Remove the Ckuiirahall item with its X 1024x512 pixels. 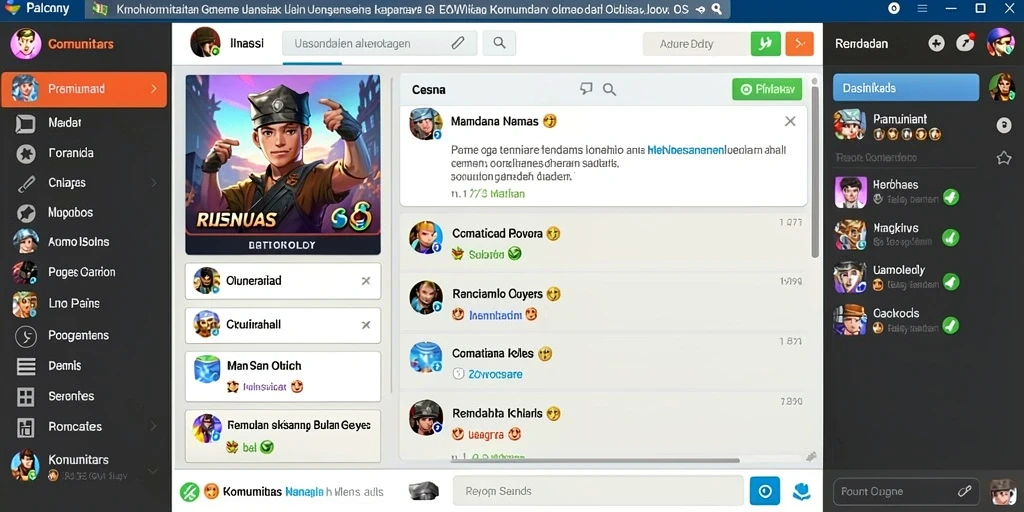point(366,325)
